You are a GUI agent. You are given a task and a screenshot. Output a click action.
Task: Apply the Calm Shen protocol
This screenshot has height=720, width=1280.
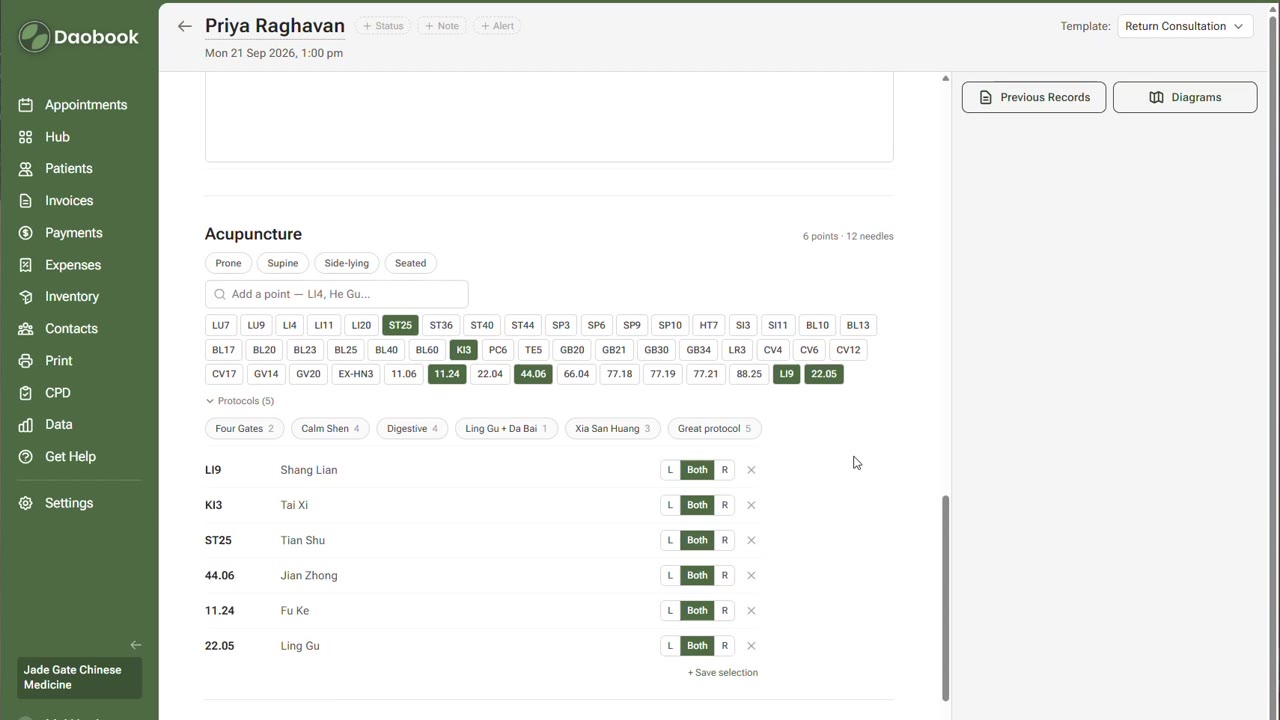tap(330, 429)
